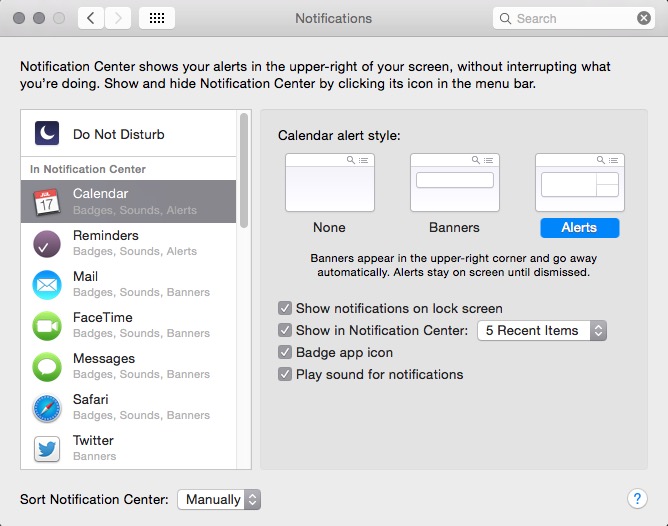Screen dimensions: 668x526
Task: Open help with the question mark button
Action: 637,498
